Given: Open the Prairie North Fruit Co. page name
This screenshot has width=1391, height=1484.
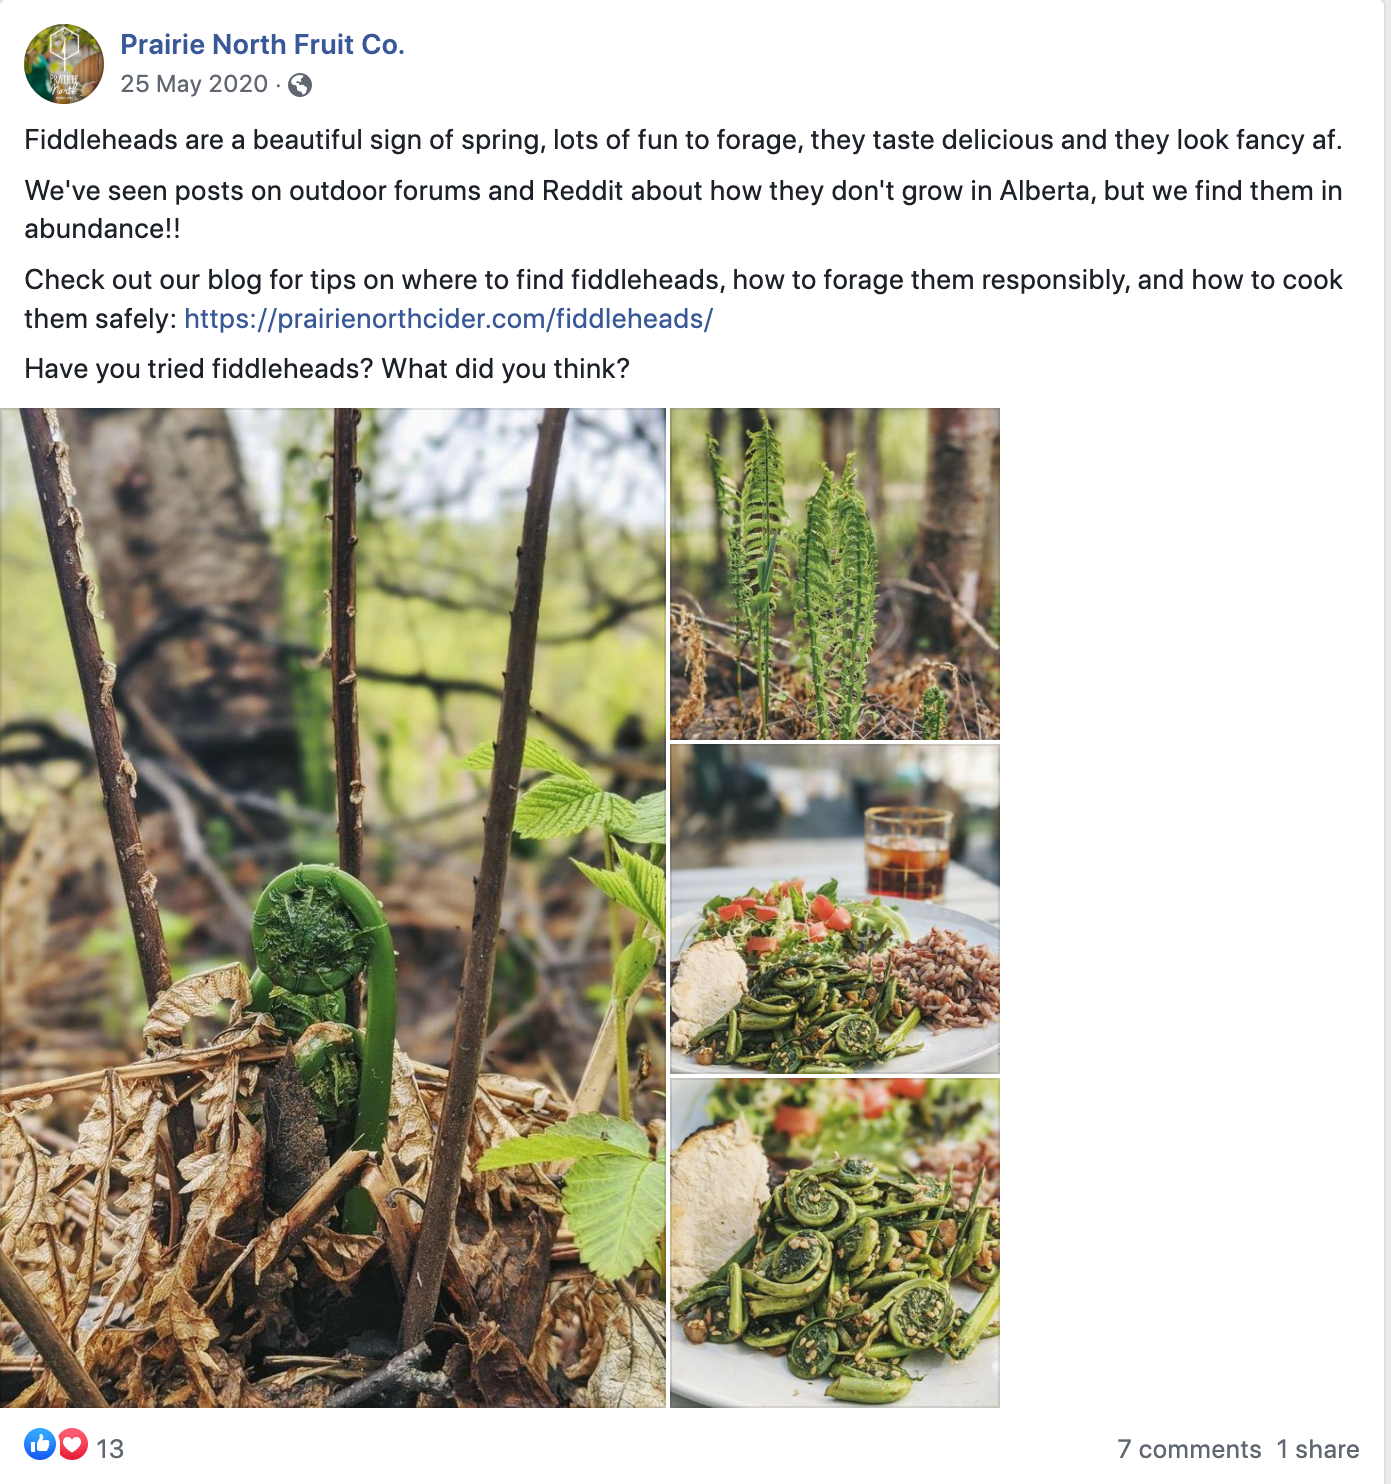Looking at the screenshot, I should pyautogui.click(x=262, y=44).
